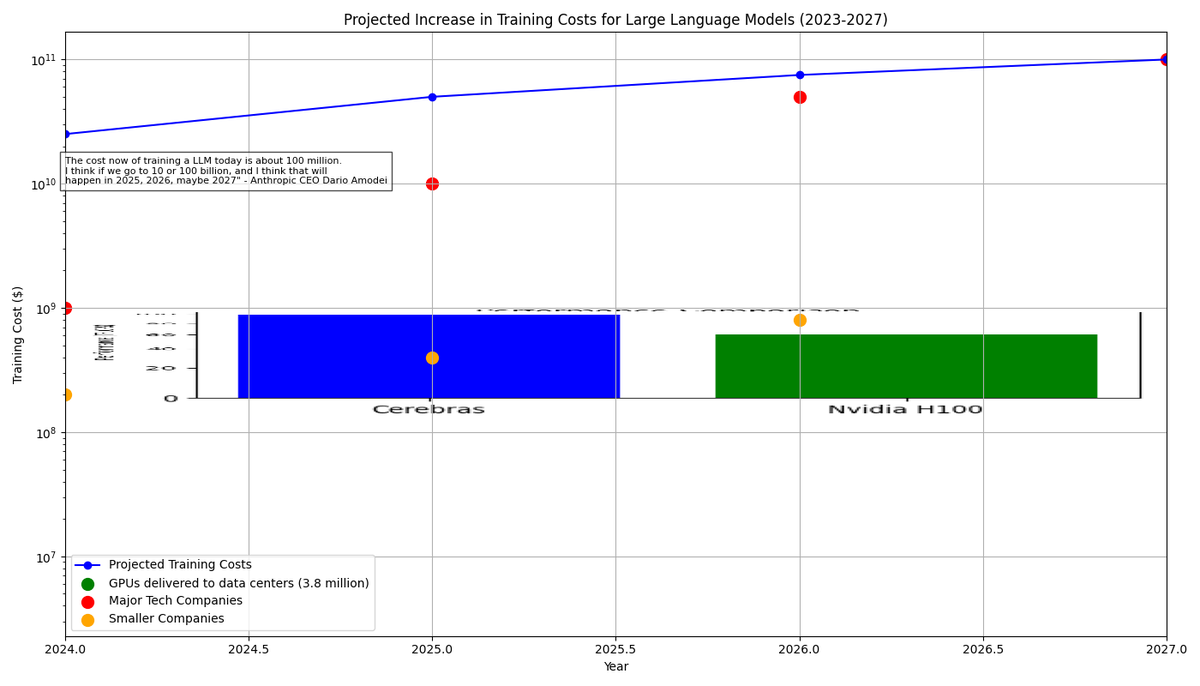1200x686 pixels.
Task: Click the green Nvidia H100 bar in inset
Action: click(x=906, y=366)
